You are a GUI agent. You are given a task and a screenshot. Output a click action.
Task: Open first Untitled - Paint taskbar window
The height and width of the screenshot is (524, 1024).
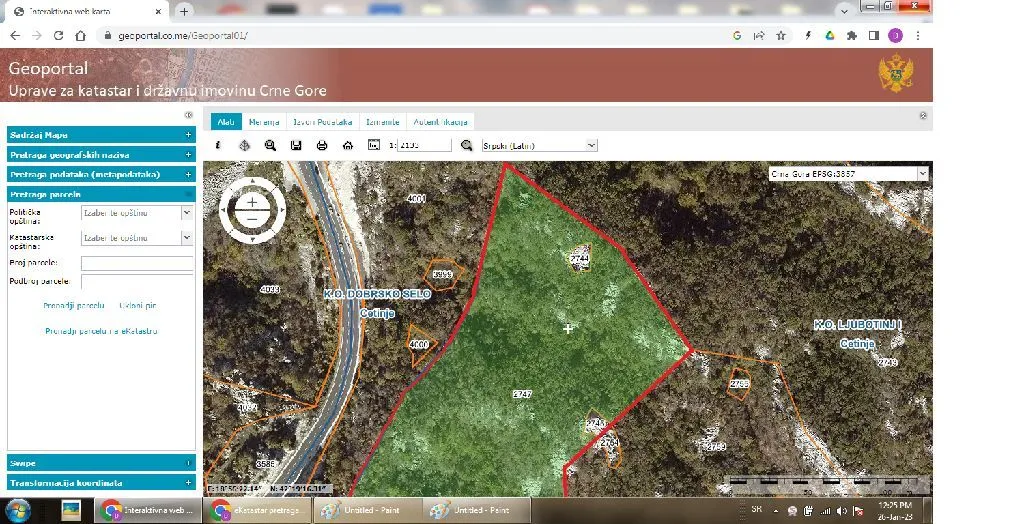tap(367, 510)
